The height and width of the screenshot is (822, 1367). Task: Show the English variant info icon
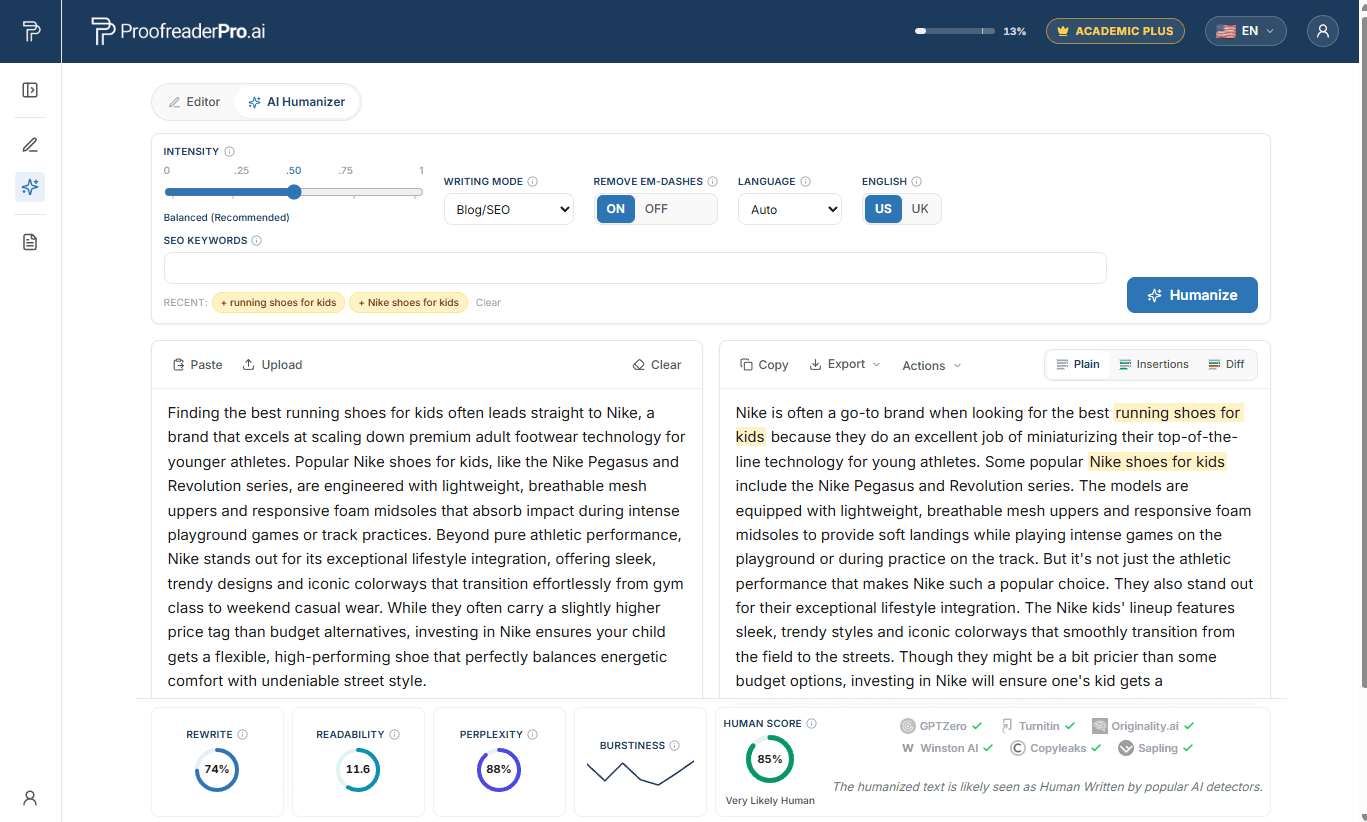coord(917,182)
